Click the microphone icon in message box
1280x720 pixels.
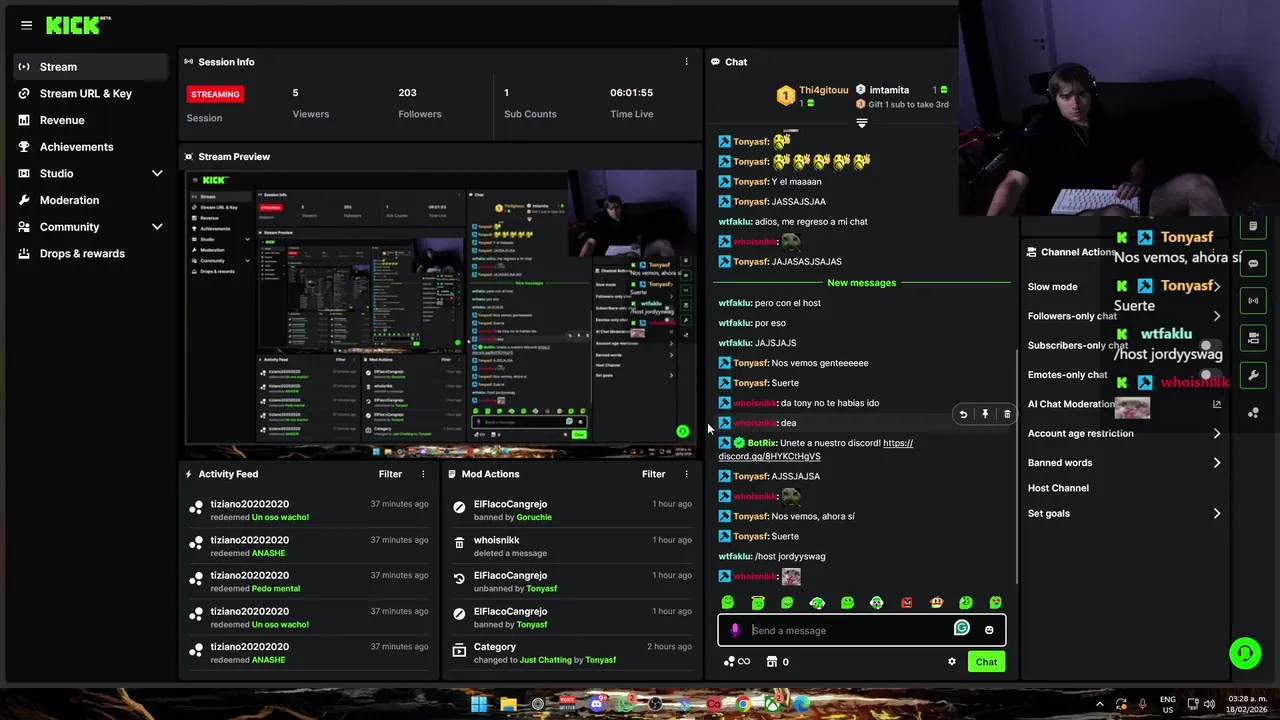click(735, 630)
